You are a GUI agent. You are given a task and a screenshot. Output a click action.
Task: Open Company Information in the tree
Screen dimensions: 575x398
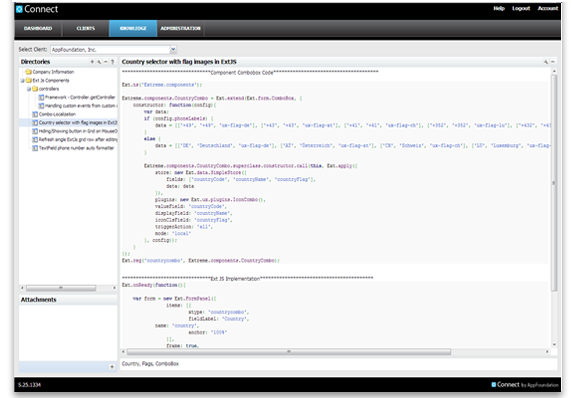point(53,72)
